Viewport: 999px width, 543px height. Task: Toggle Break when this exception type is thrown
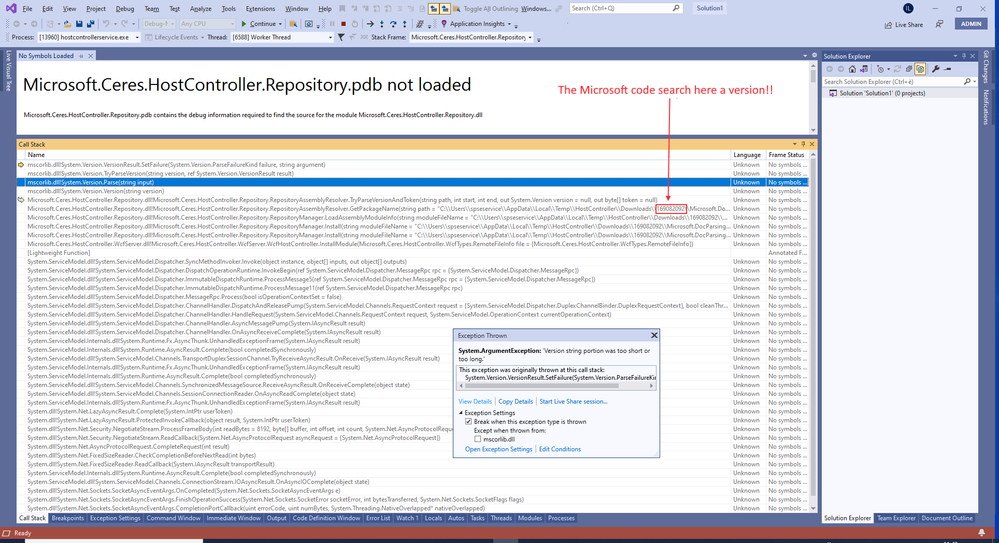[x=468, y=422]
